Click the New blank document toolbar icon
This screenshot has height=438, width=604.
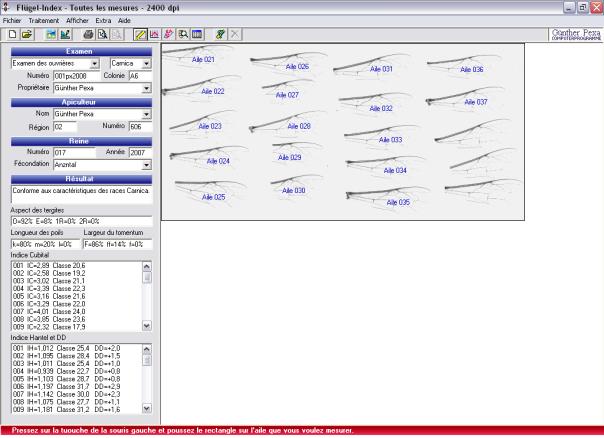pos(10,34)
